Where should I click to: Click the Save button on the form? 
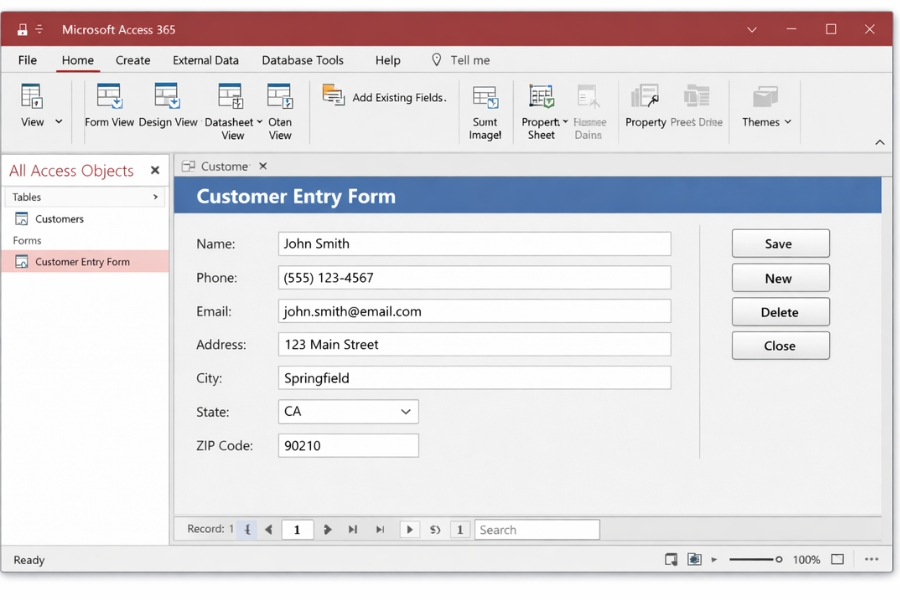coord(780,243)
